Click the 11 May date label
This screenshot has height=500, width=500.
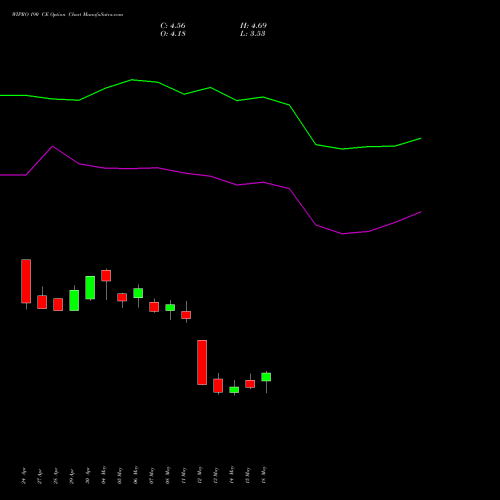tap(184, 475)
